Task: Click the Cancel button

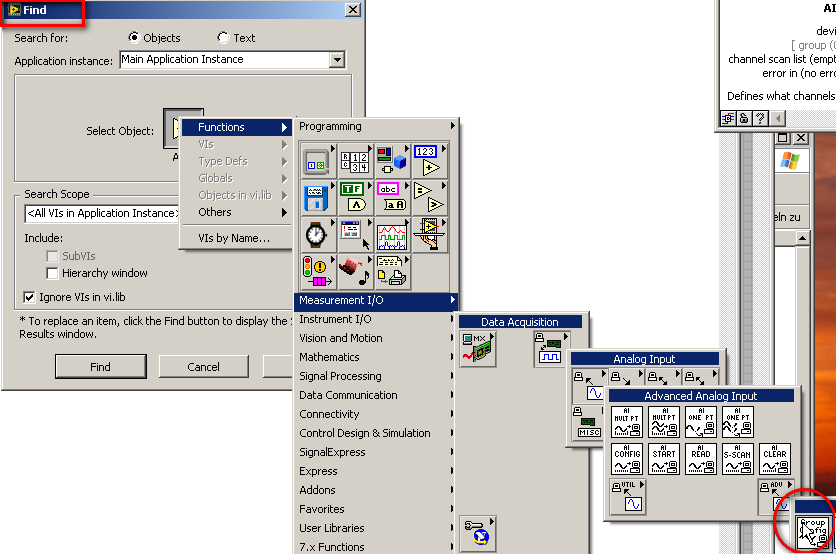Action: tap(203, 366)
